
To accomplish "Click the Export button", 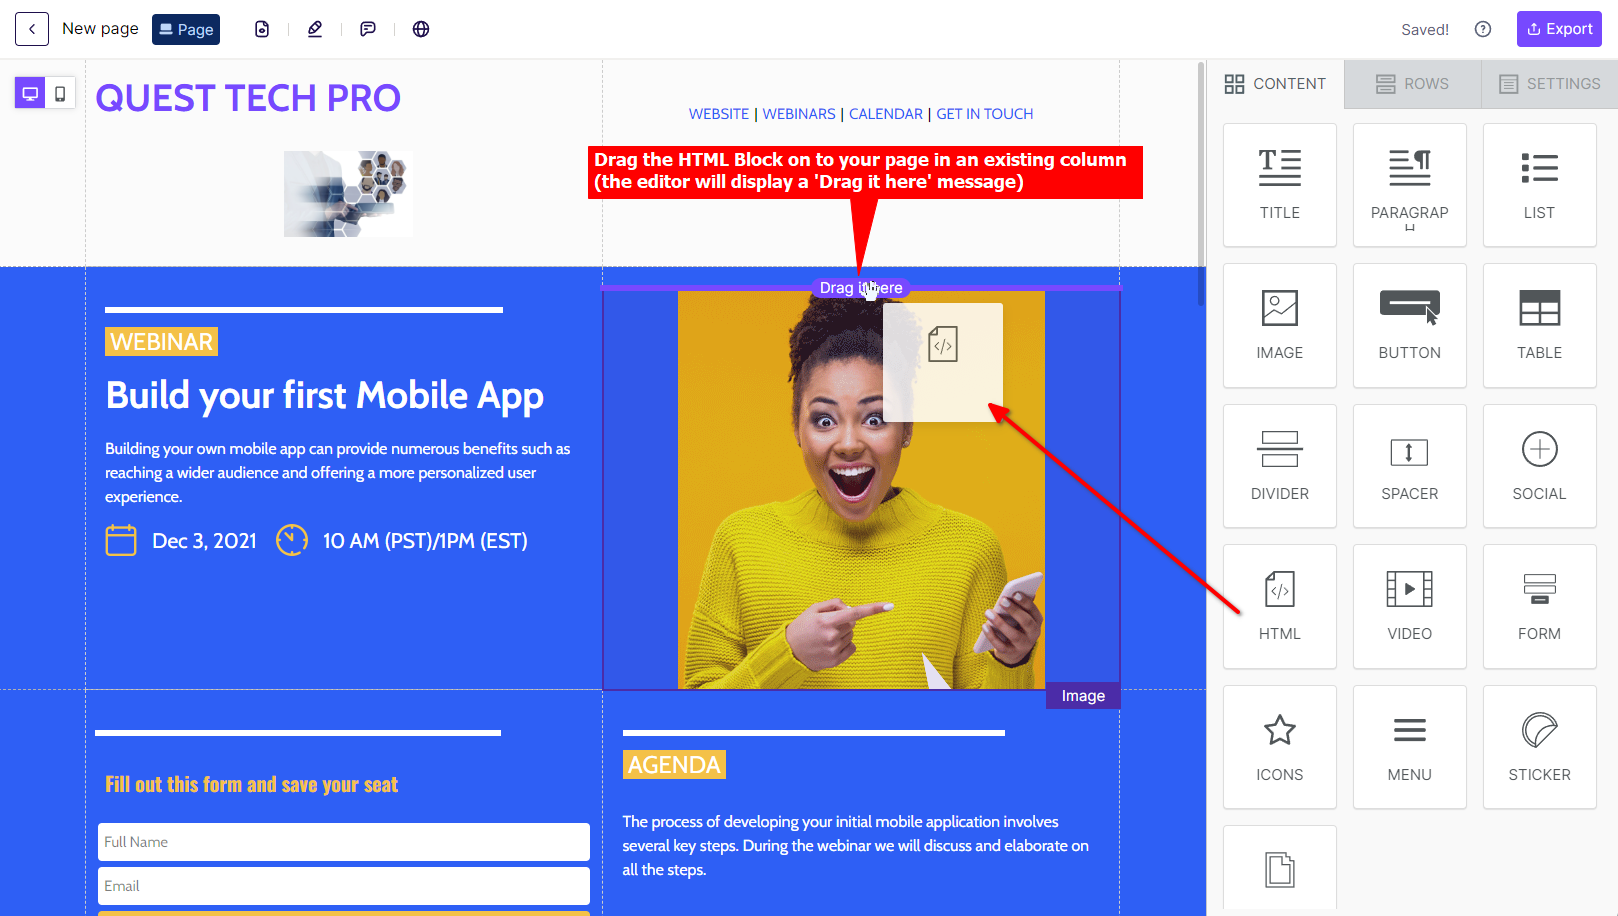I will tap(1559, 29).
